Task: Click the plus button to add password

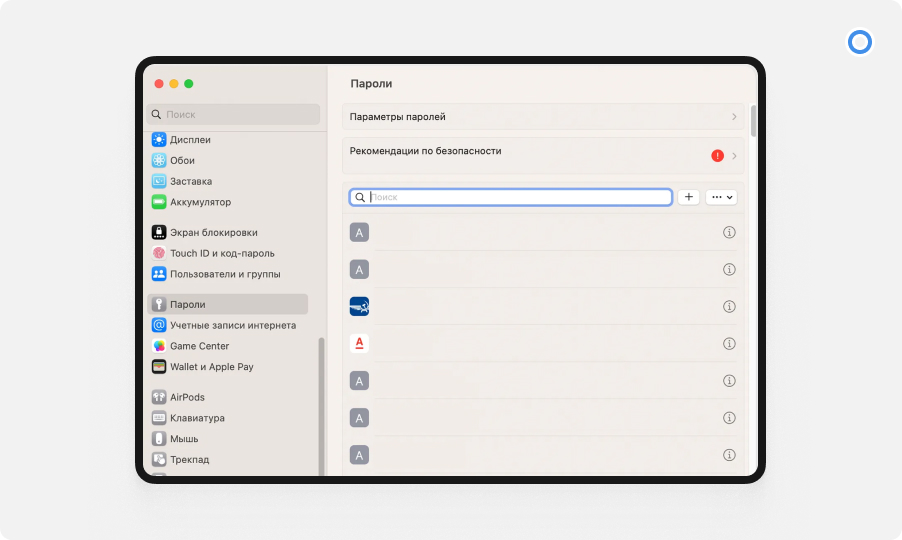Action: coord(689,197)
